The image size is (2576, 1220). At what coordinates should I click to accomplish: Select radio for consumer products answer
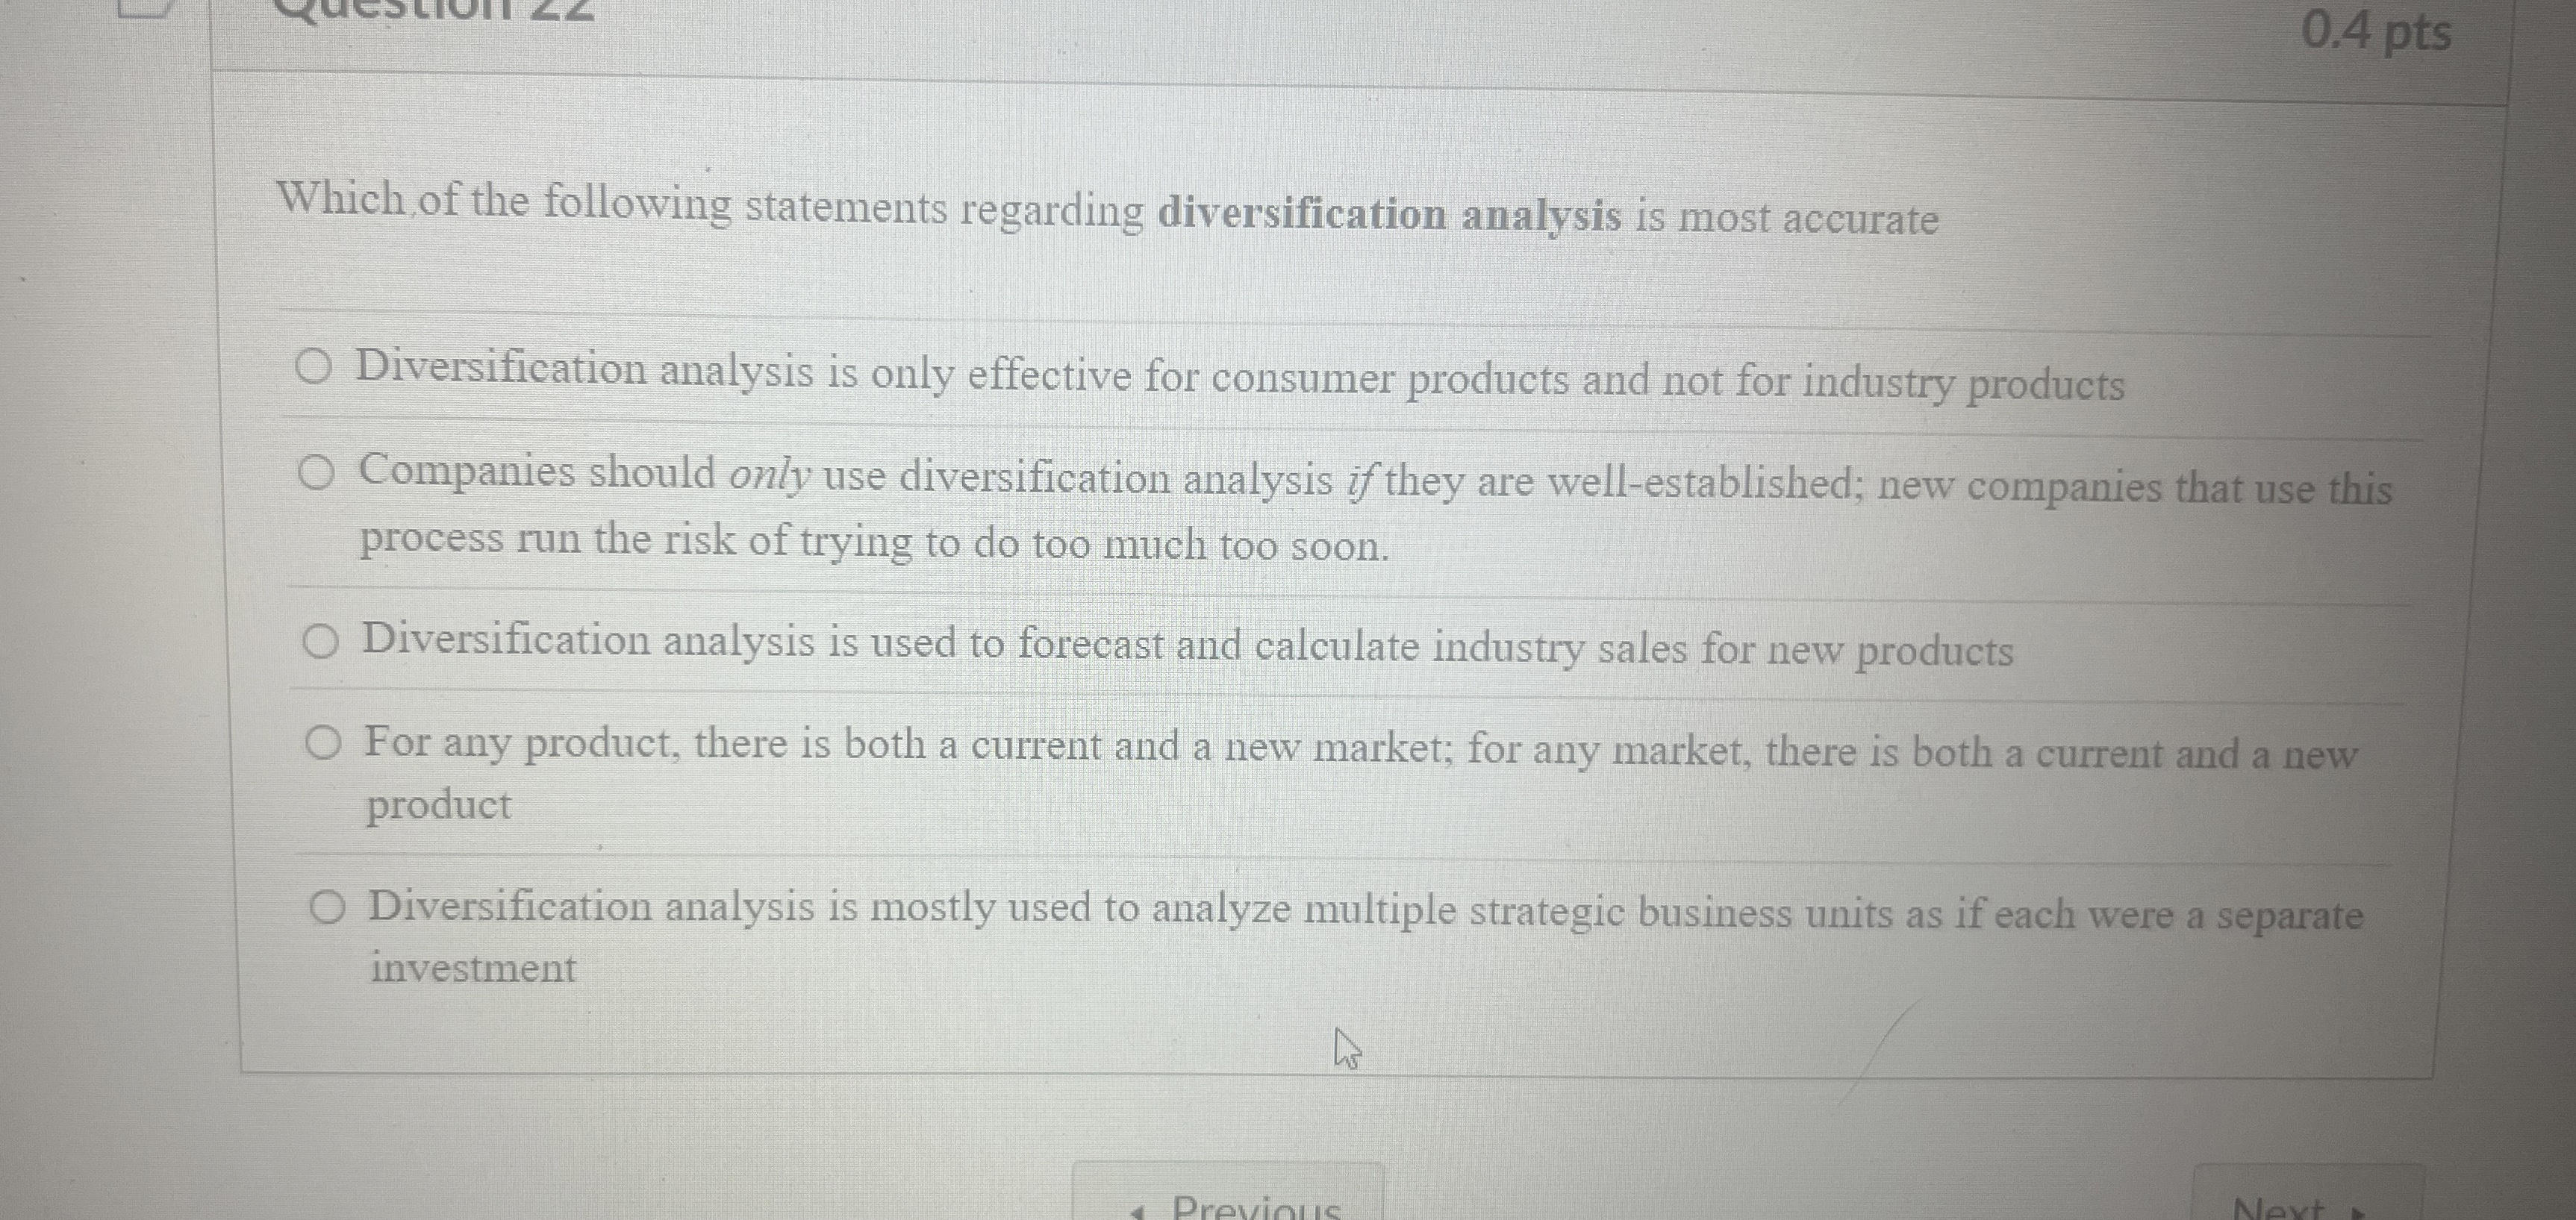(313, 367)
